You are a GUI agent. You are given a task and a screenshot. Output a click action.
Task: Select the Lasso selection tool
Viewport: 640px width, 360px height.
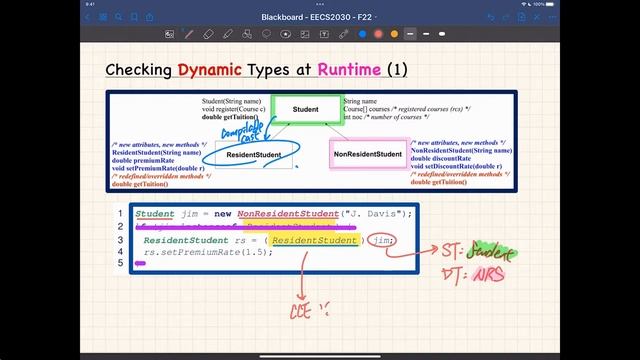point(266,34)
